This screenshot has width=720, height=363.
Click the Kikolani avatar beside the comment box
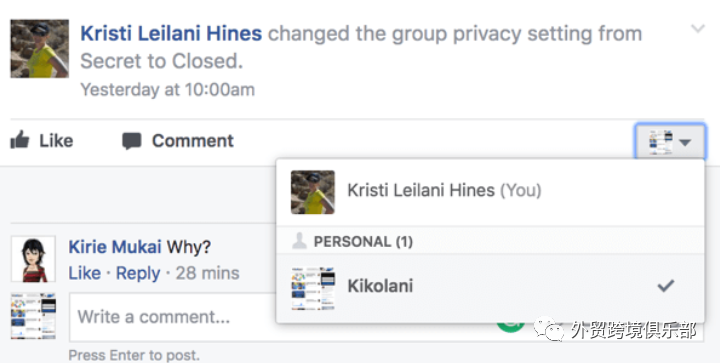[x=33, y=316]
